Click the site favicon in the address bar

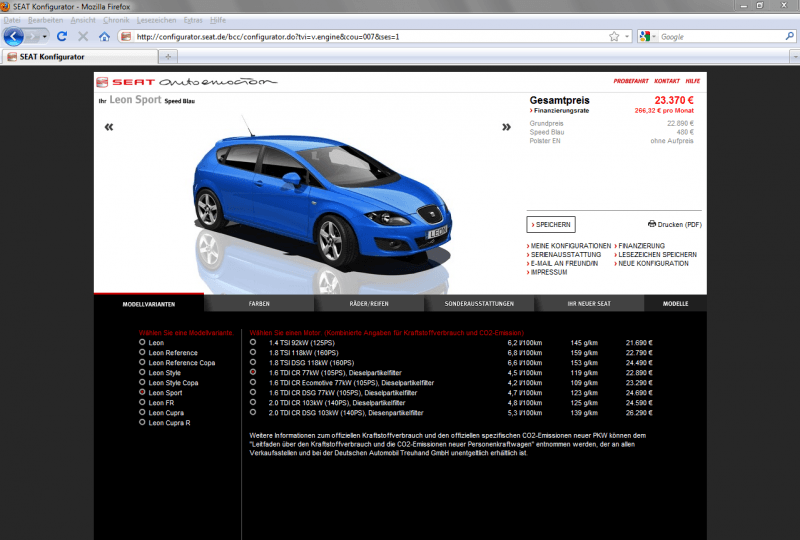[126, 36]
